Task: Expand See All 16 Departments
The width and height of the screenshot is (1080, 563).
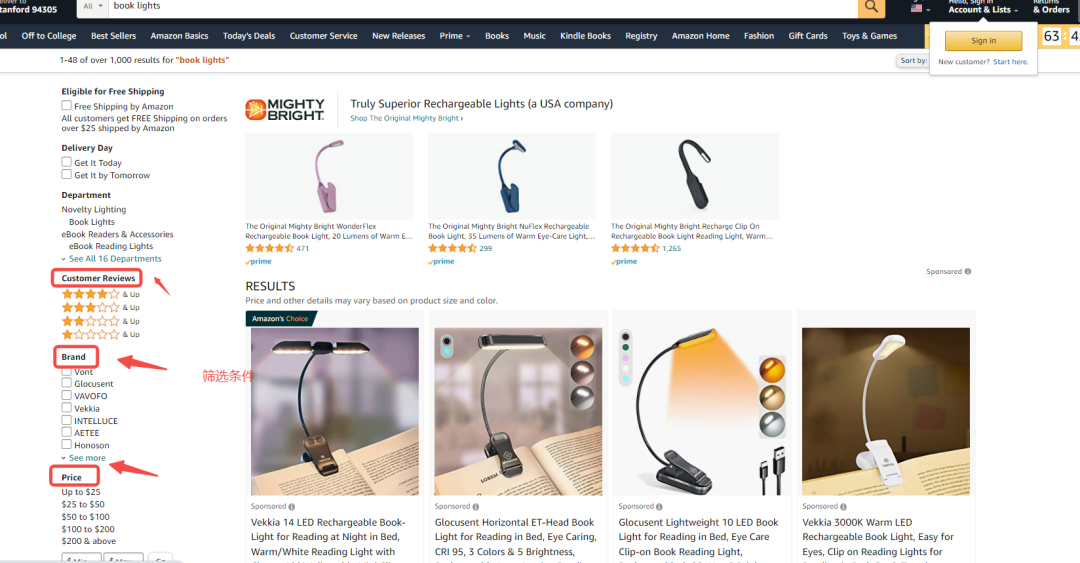Action: click(x=112, y=259)
